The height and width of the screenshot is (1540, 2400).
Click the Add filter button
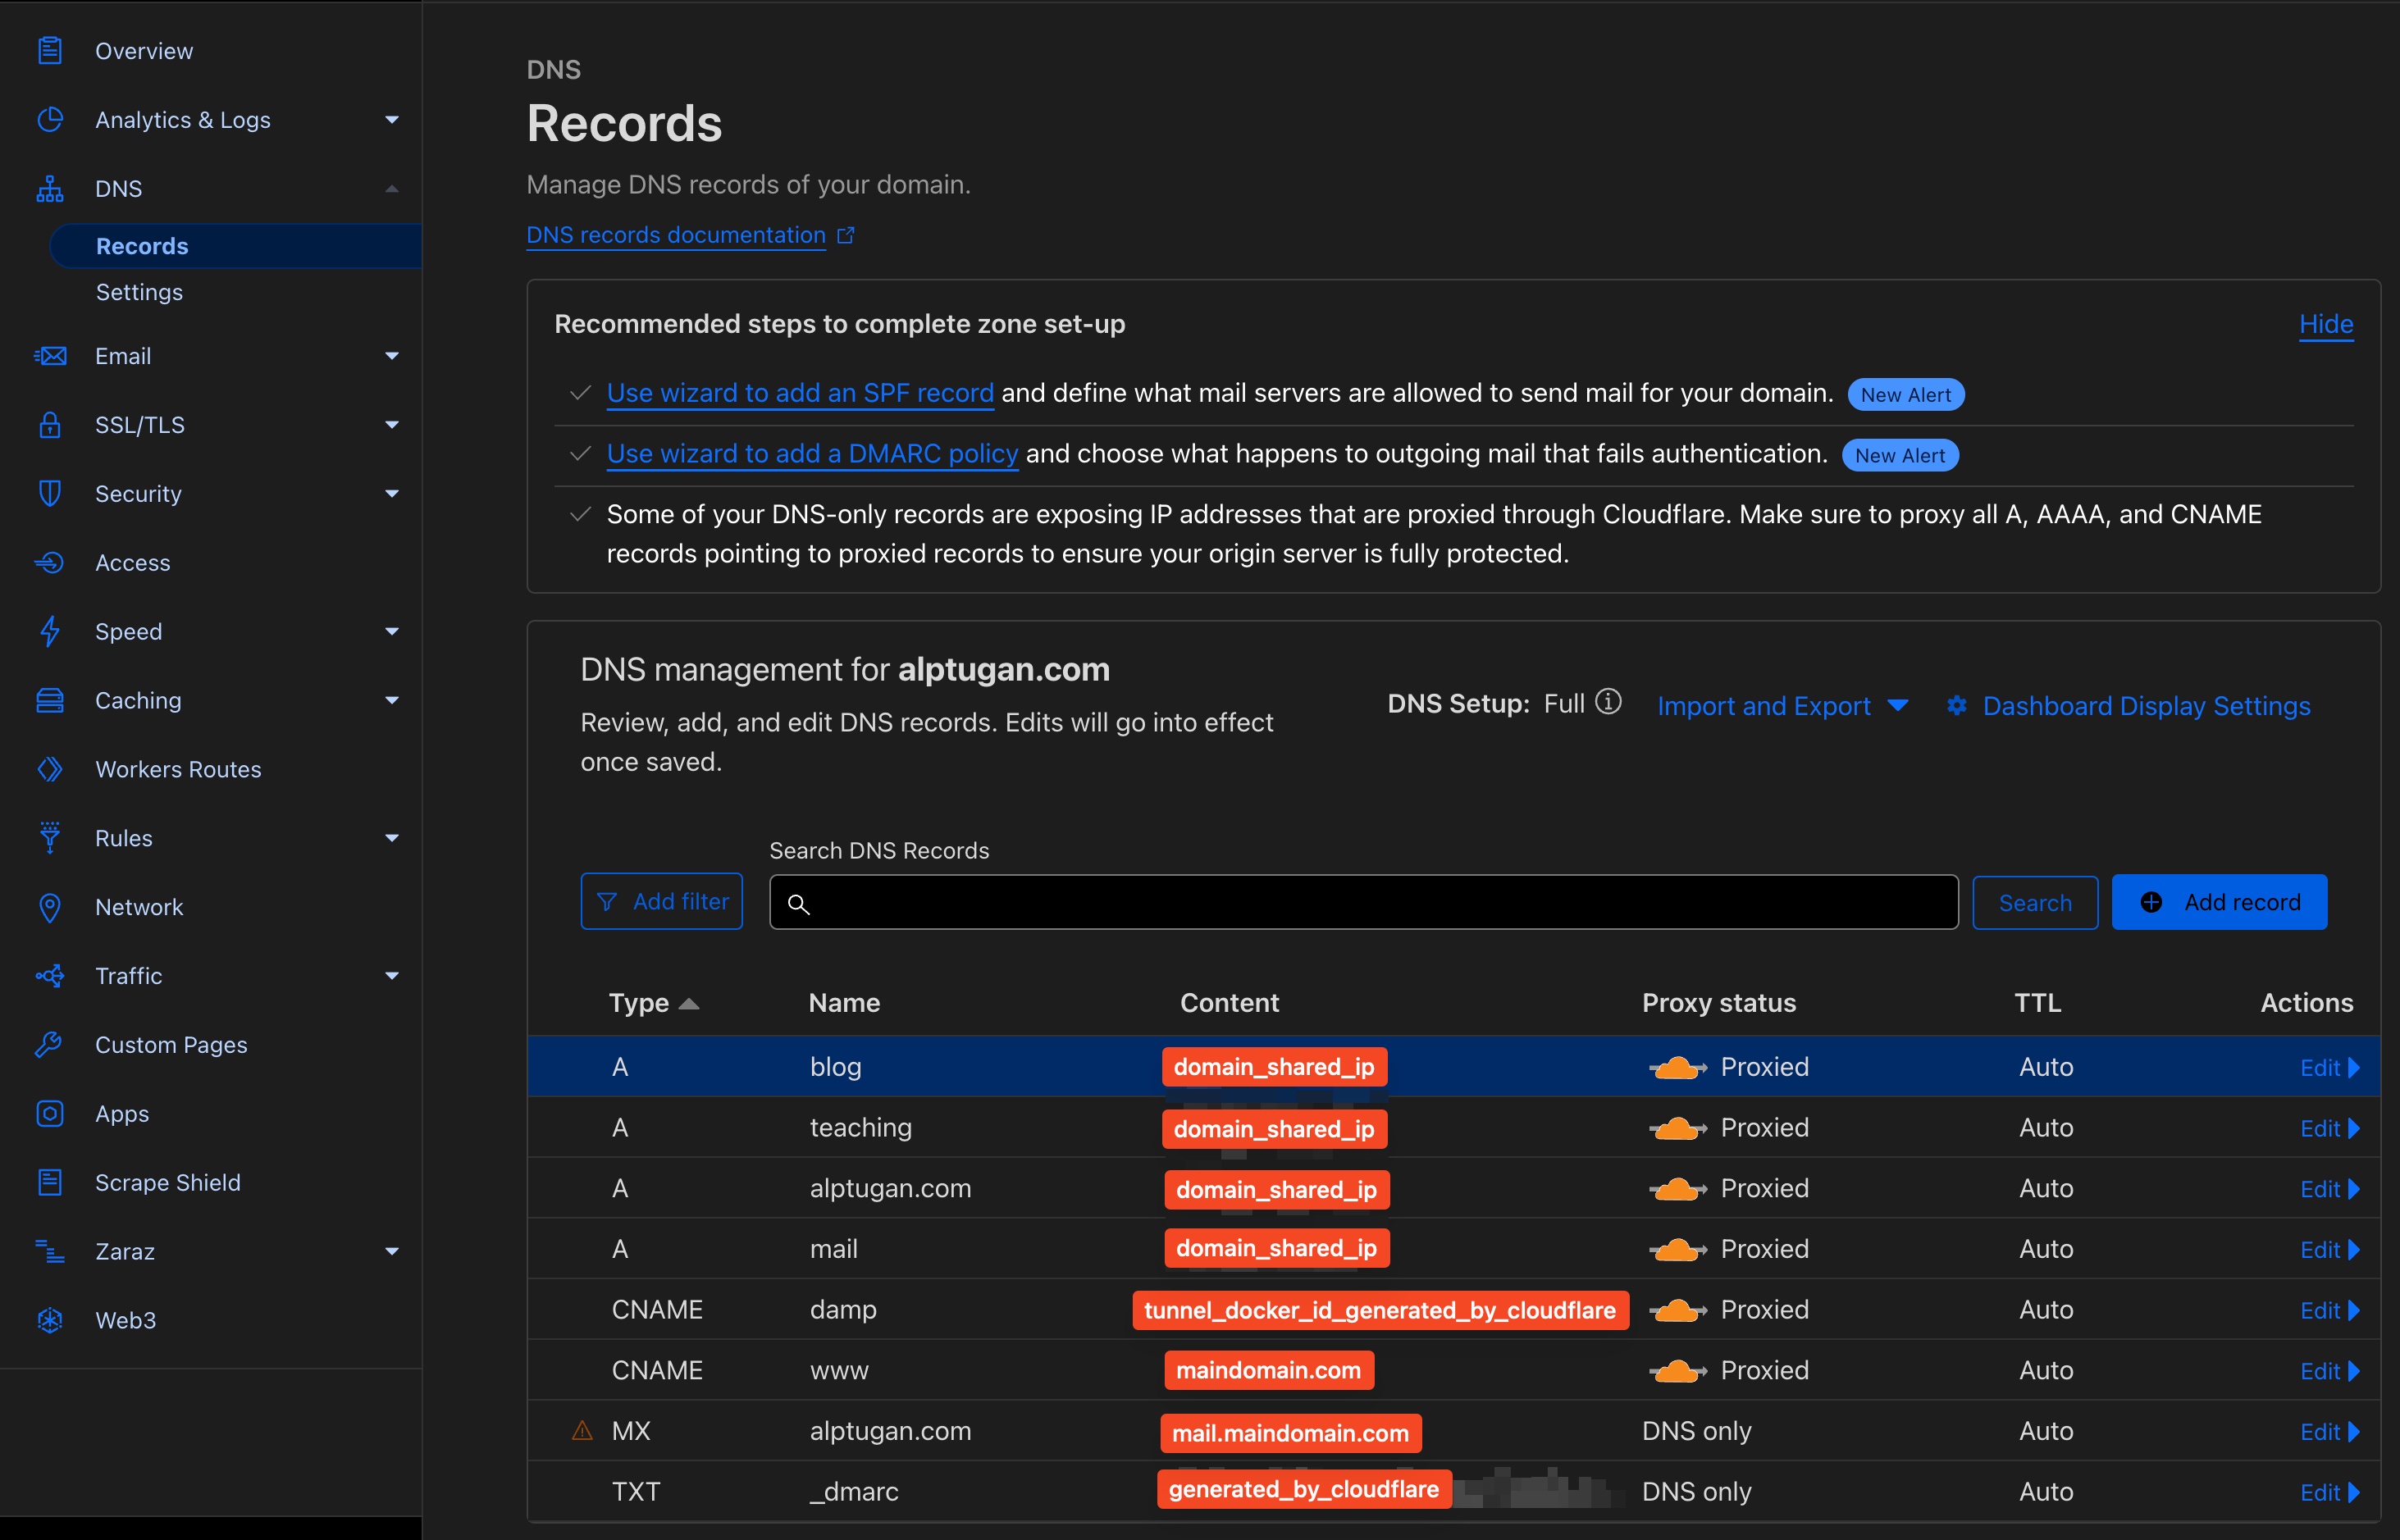662,902
